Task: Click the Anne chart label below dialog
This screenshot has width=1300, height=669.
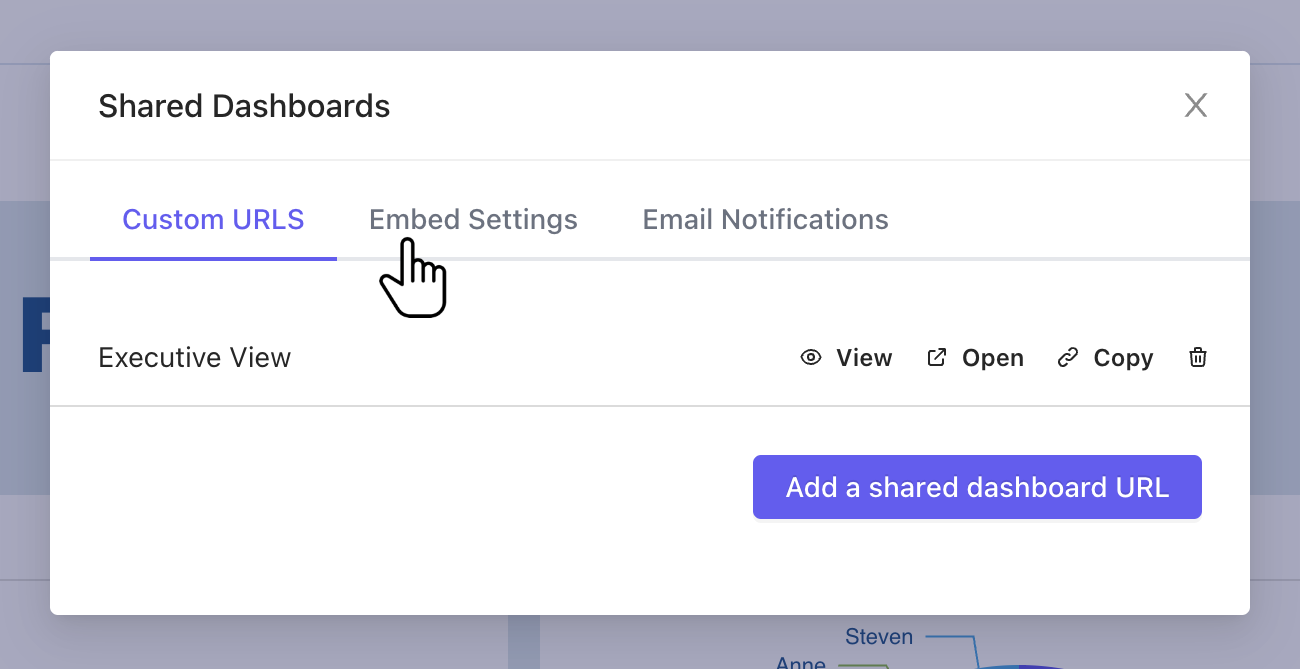Action: 801,663
